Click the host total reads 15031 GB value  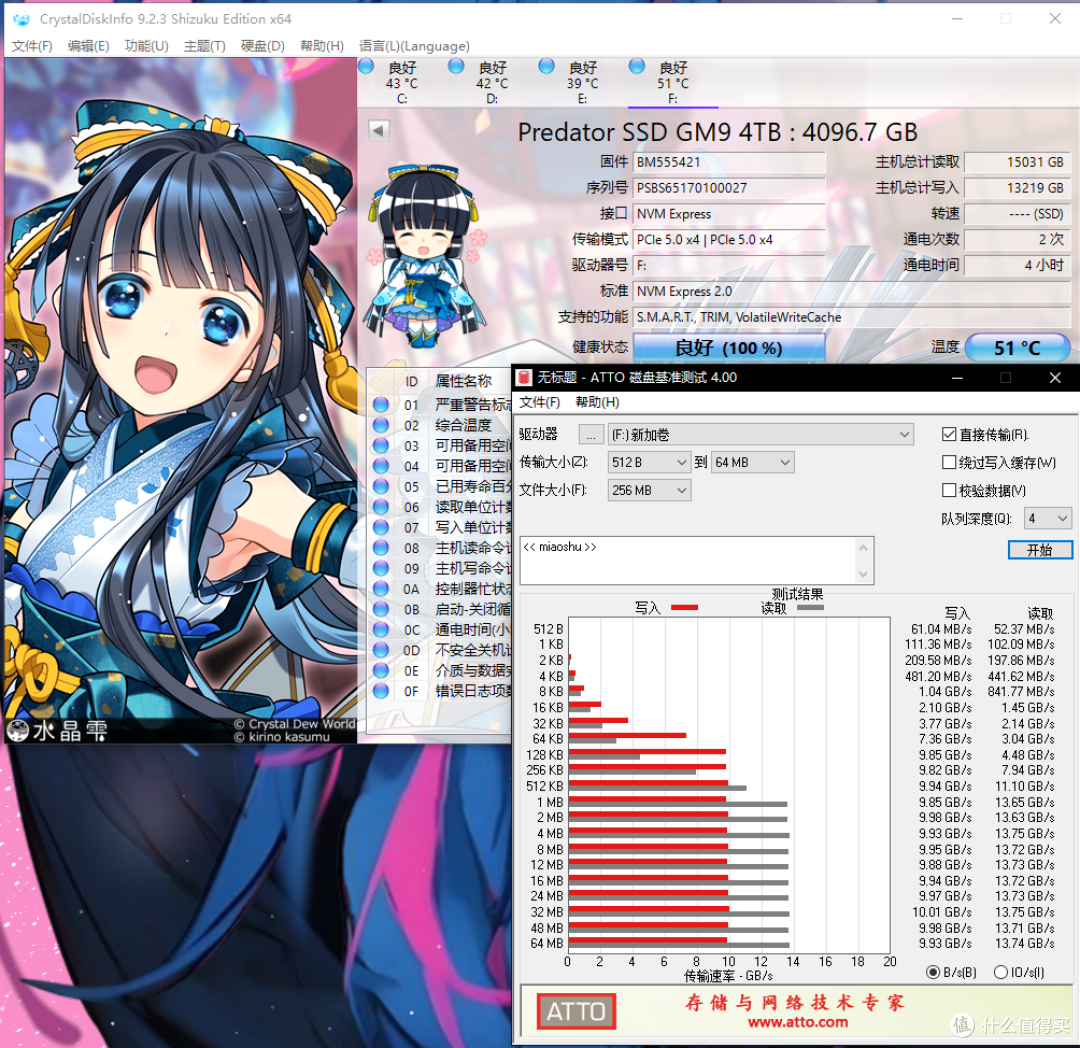1017,162
